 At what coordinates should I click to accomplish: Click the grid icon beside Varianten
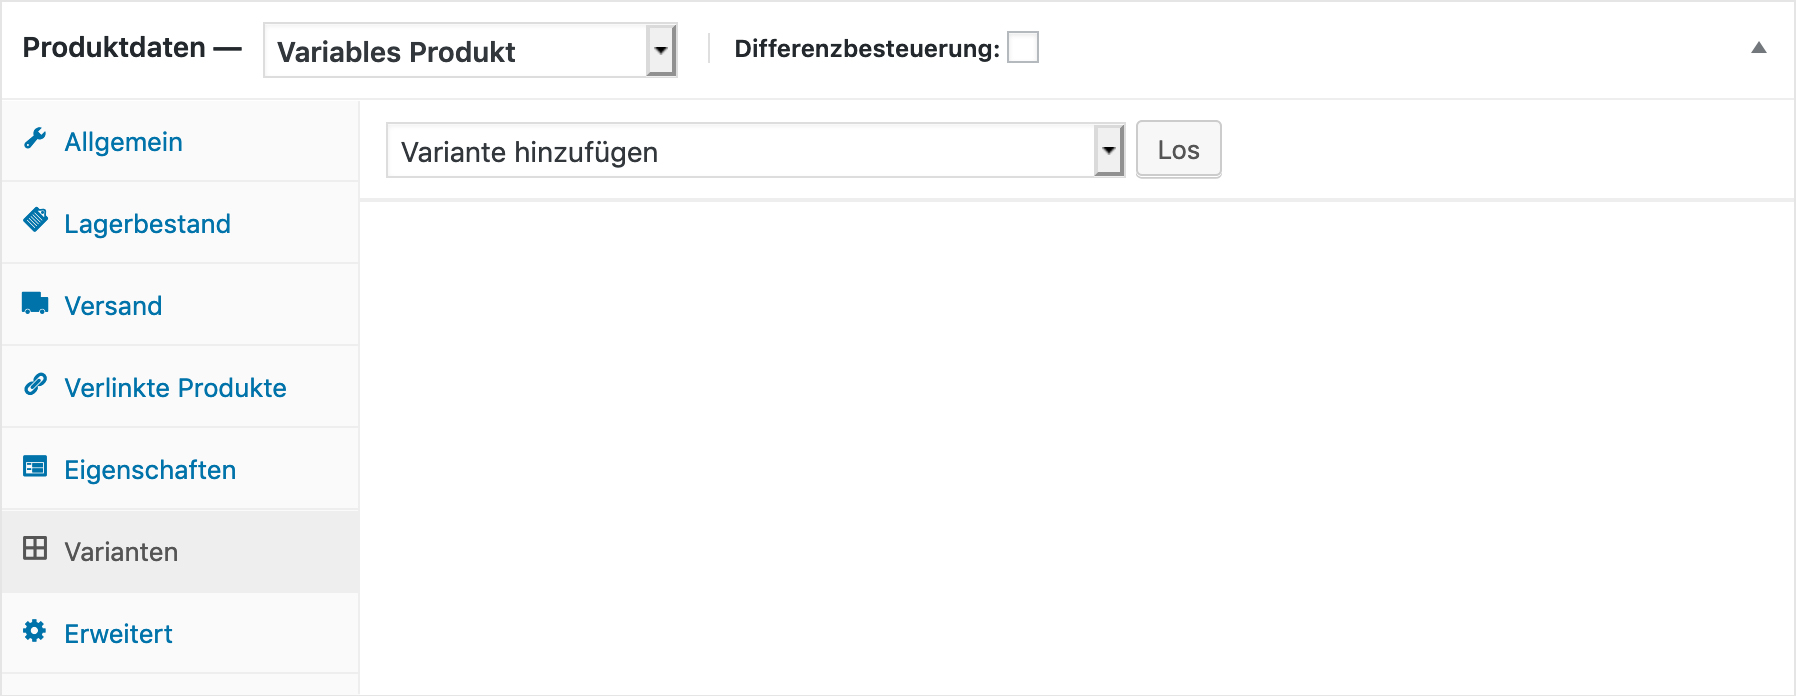point(35,548)
